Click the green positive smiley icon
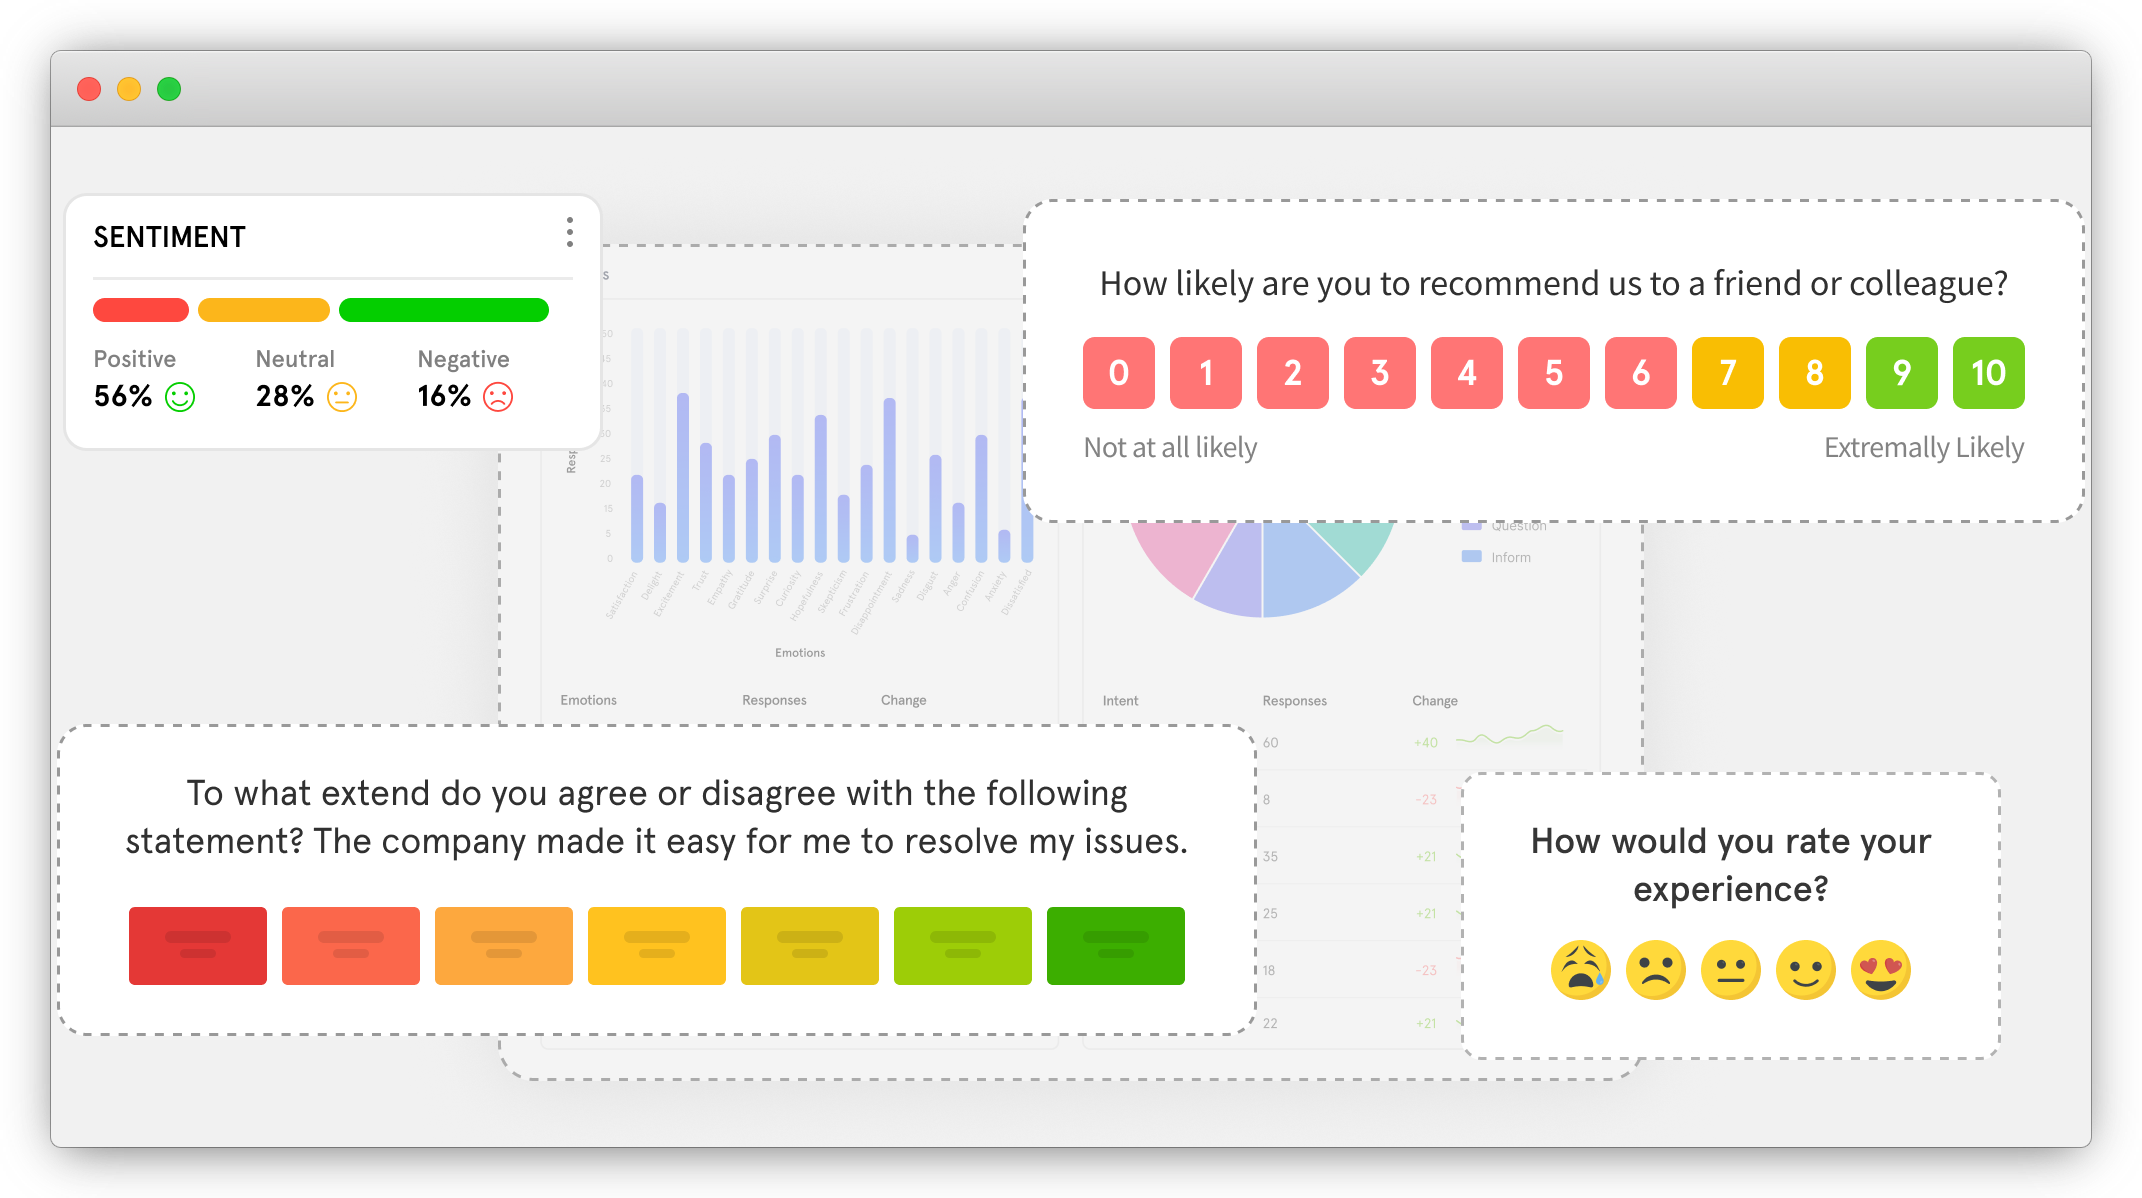 coord(180,397)
